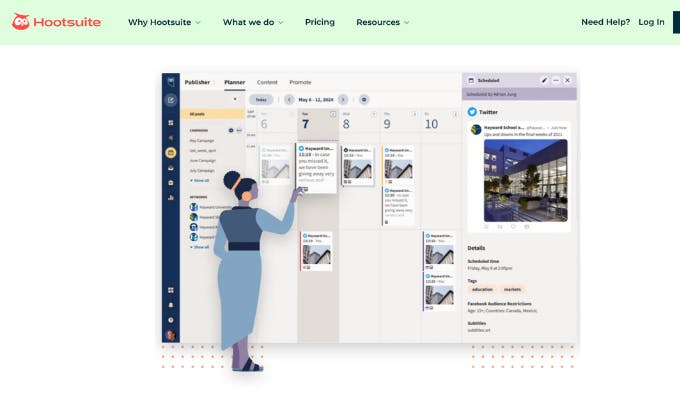Expand the What we do menu

coord(253,22)
